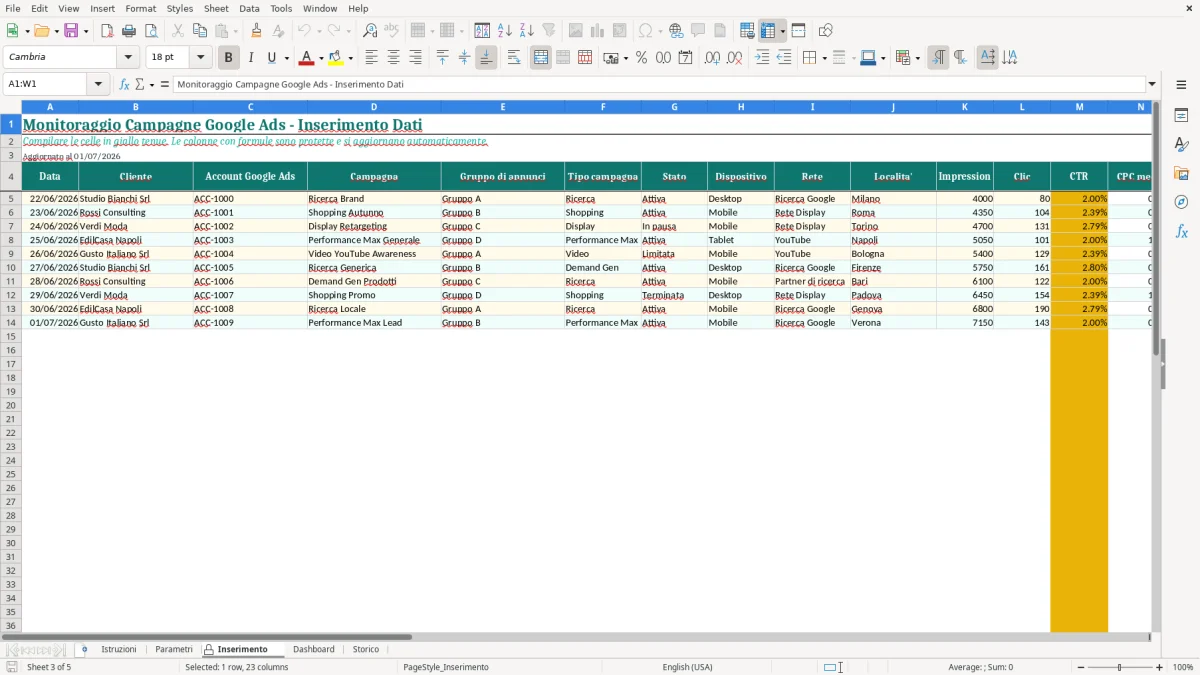The image size is (1200, 675).
Task: Open the Format menu
Action: (x=141, y=8)
